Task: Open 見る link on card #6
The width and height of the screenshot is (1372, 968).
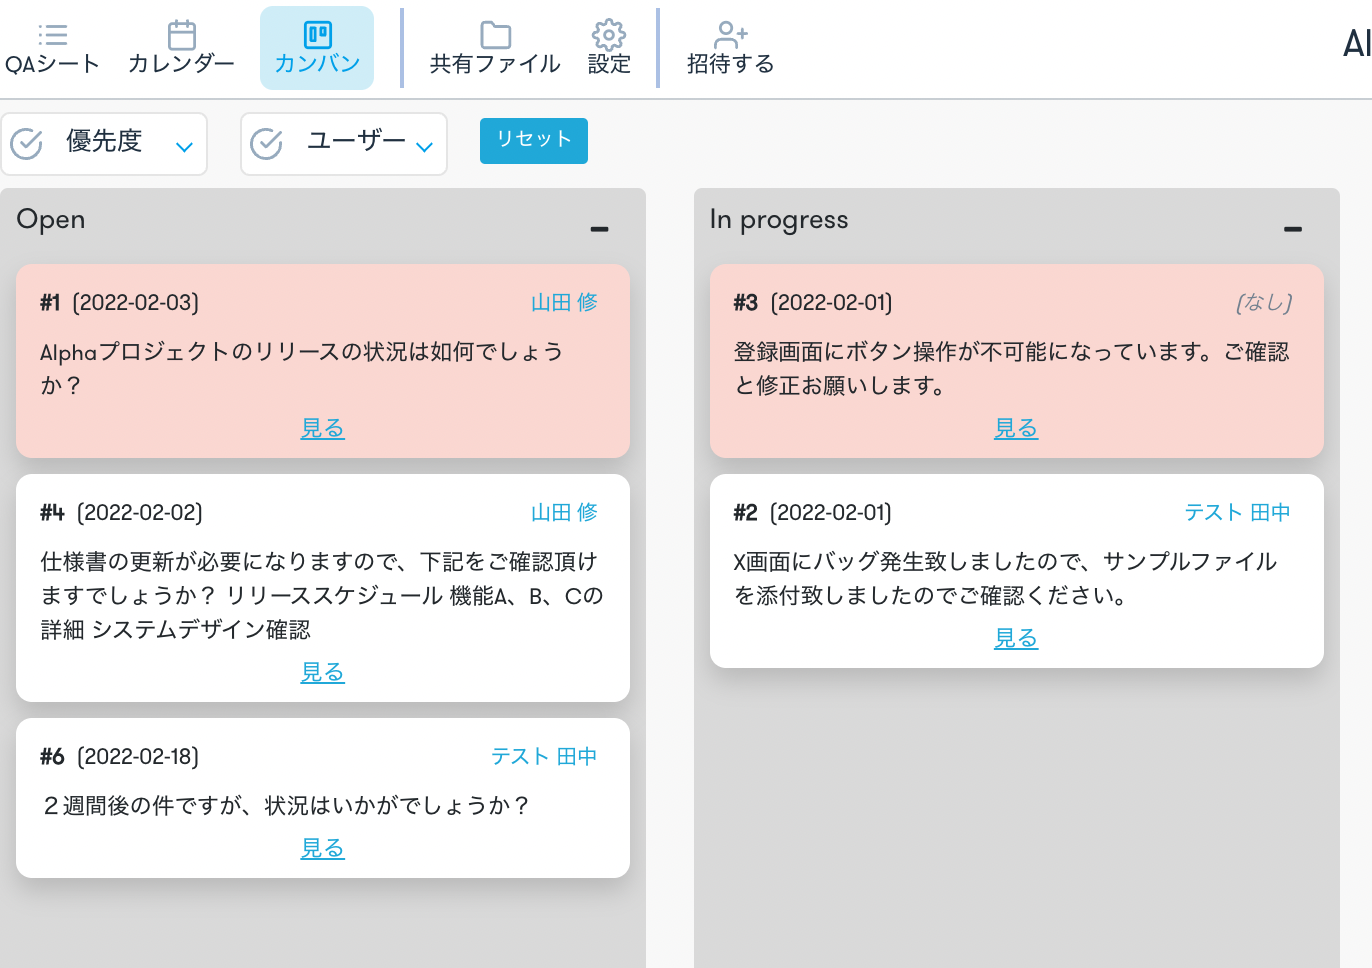Action: pyautogui.click(x=322, y=848)
